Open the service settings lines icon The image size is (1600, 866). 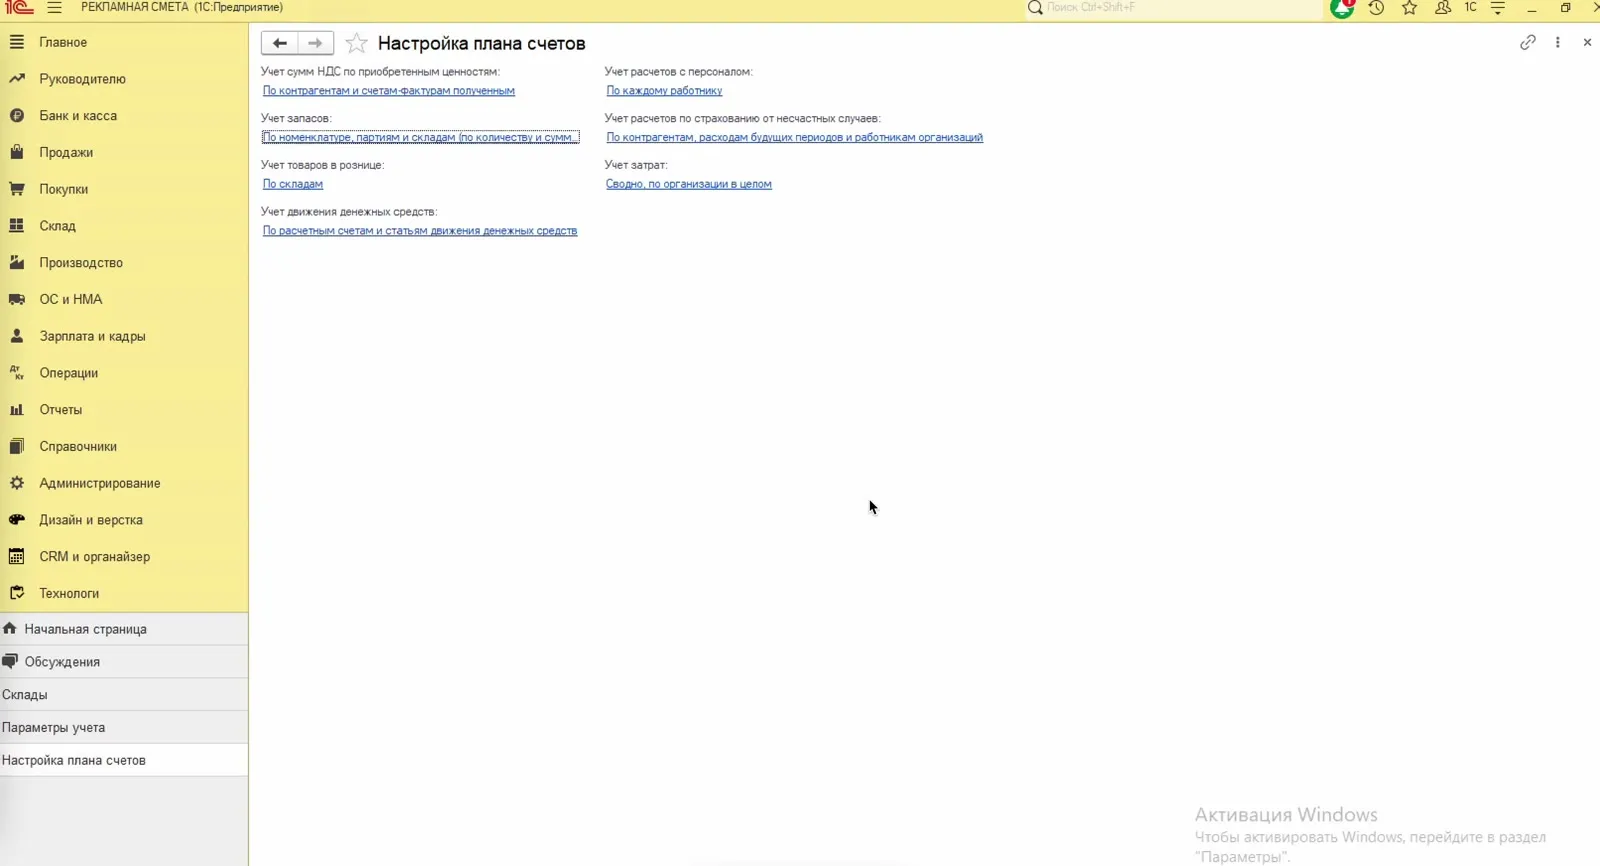pyautogui.click(x=1497, y=8)
